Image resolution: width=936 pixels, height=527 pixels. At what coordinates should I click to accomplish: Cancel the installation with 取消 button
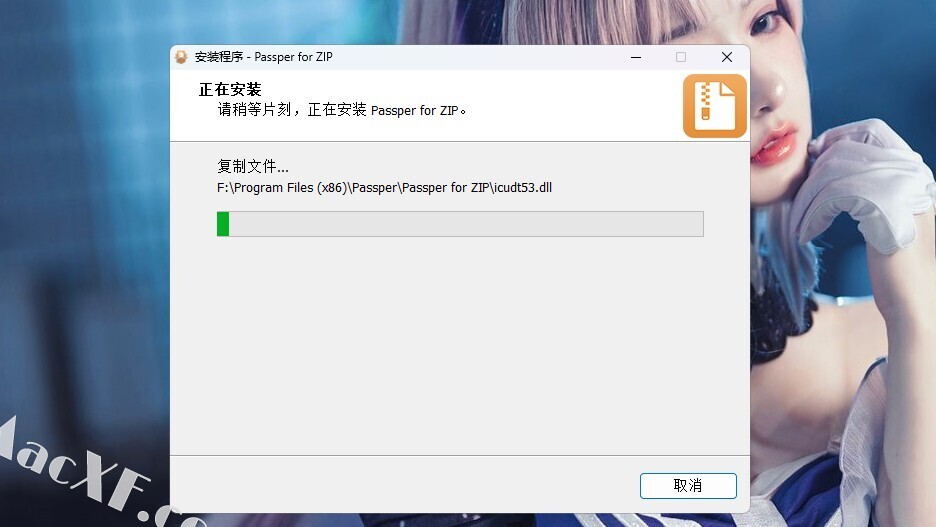coord(688,486)
